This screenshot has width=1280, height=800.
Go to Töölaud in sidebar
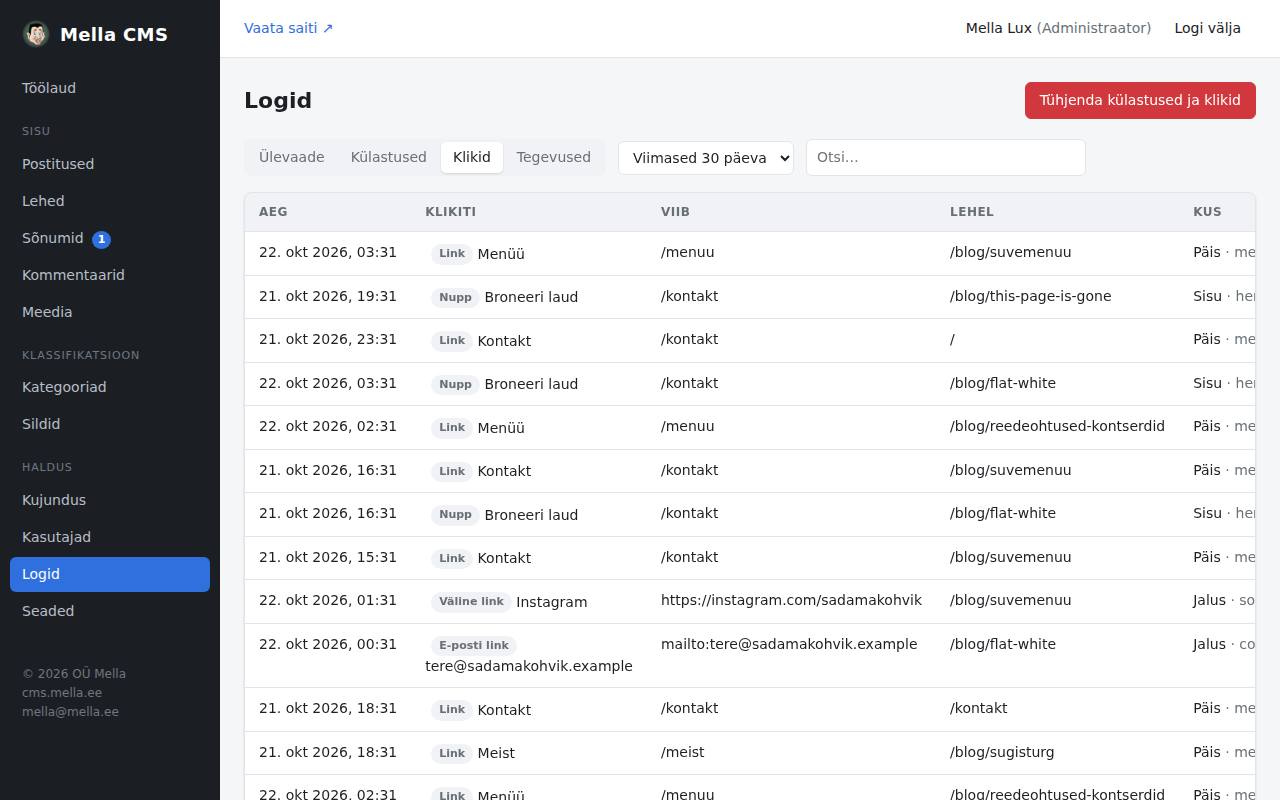[110, 88]
